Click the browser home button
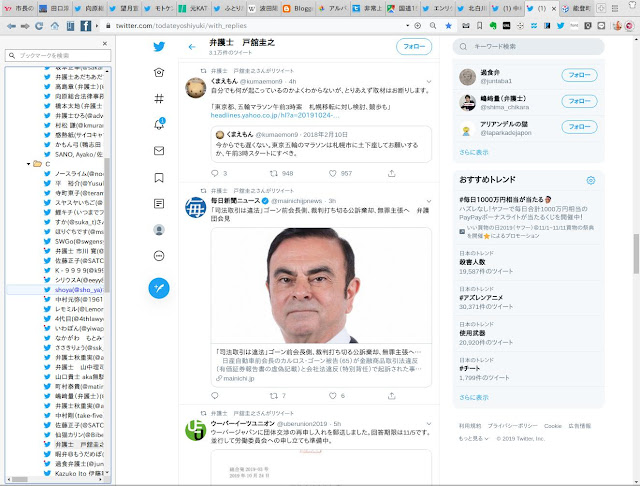 pyautogui.click(x=54, y=26)
